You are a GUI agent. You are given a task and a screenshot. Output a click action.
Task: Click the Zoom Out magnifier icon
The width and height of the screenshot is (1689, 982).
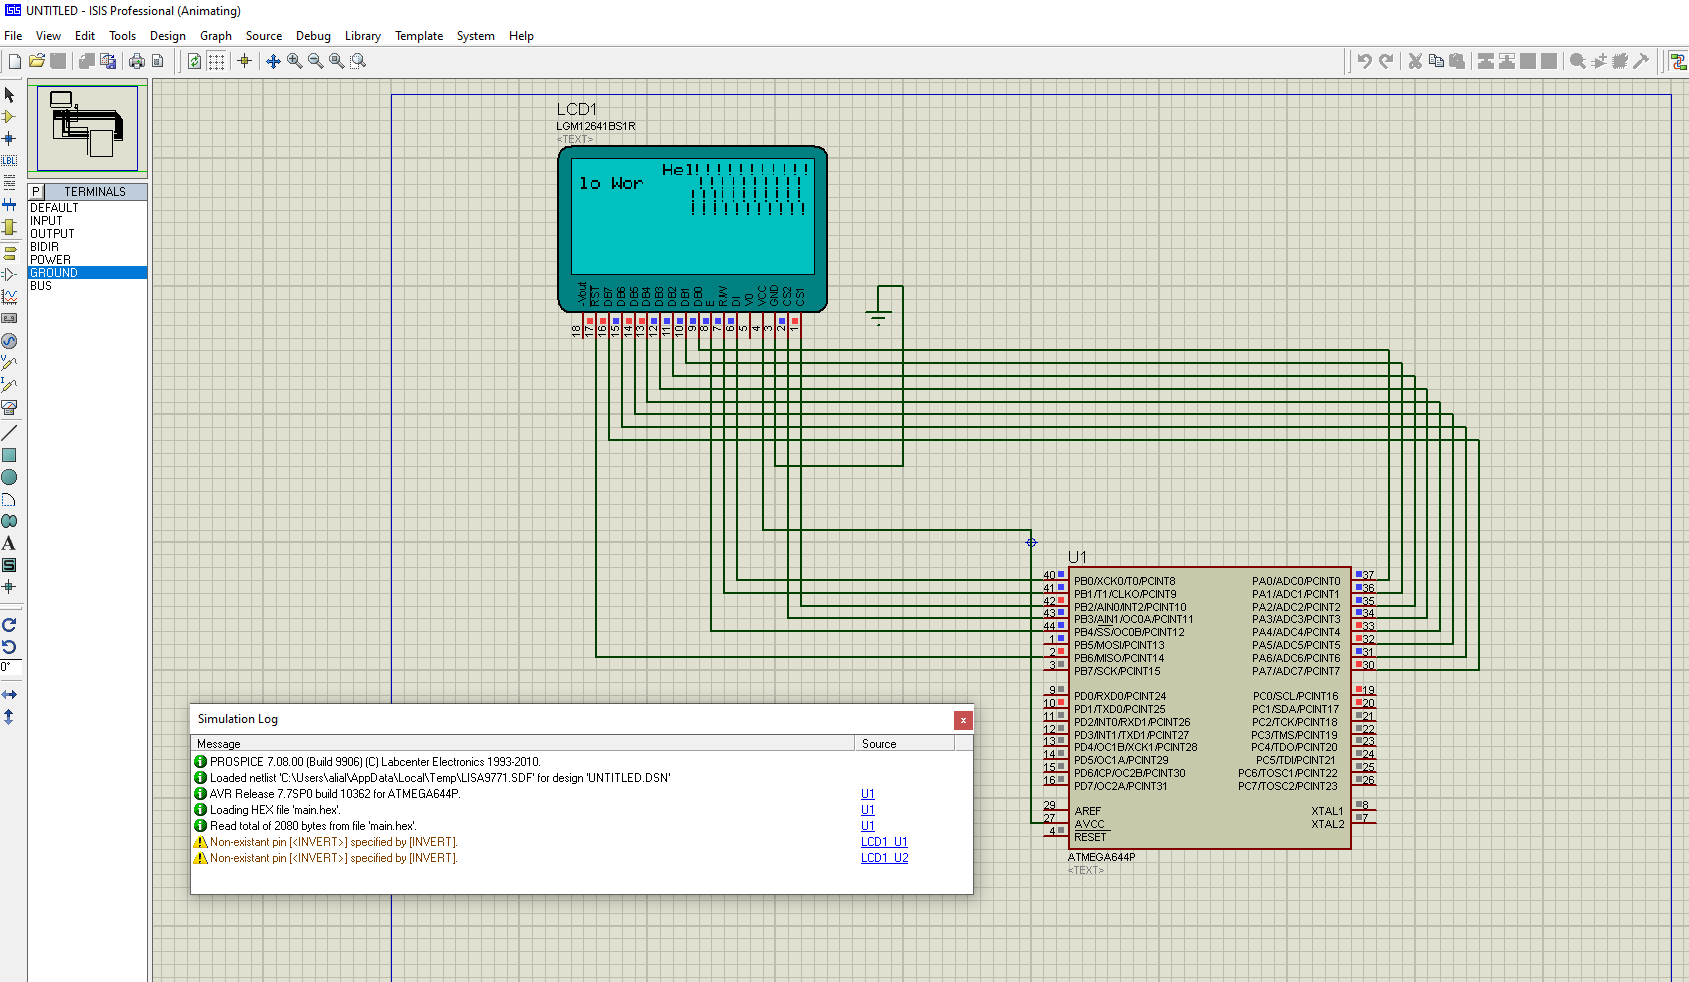tap(316, 61)
